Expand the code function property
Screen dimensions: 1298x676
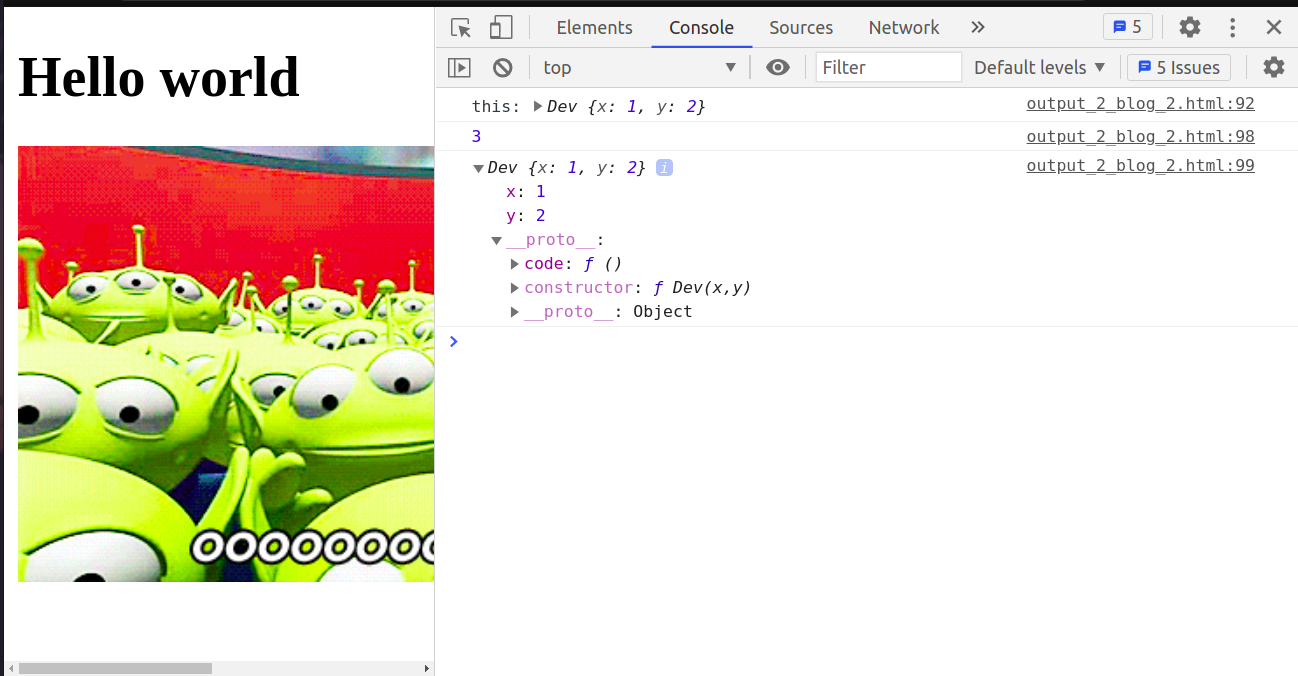(x=515, y=264)
